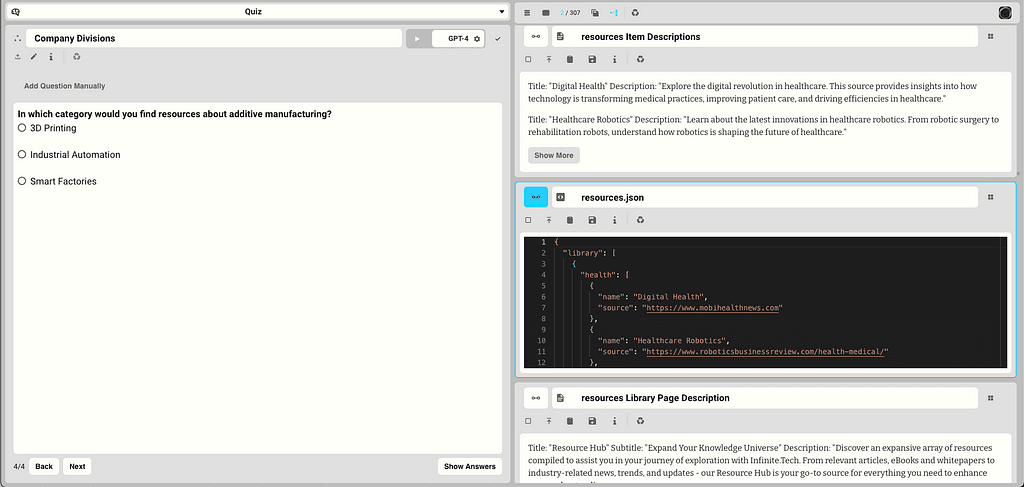Click move-to-top icon under resources.json
1024x487 pixels.
[549, 220]
